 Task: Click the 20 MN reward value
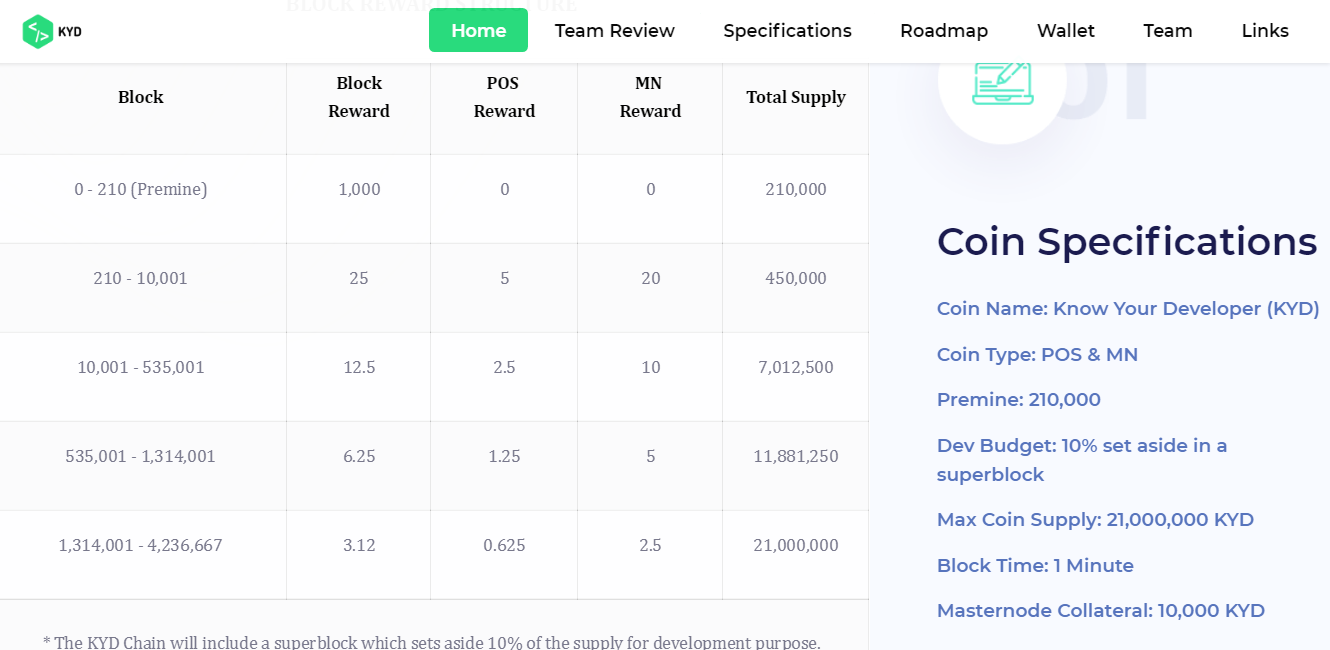coord(651,278)
